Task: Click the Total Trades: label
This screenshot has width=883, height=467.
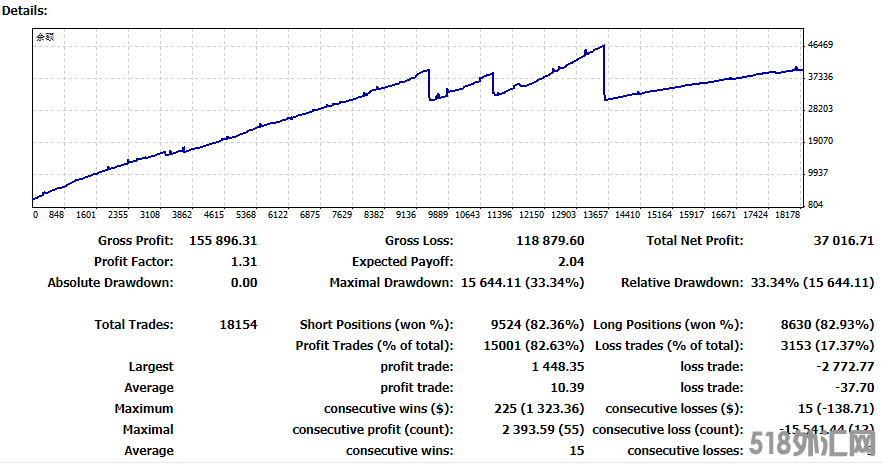Action: coord(134,324)
